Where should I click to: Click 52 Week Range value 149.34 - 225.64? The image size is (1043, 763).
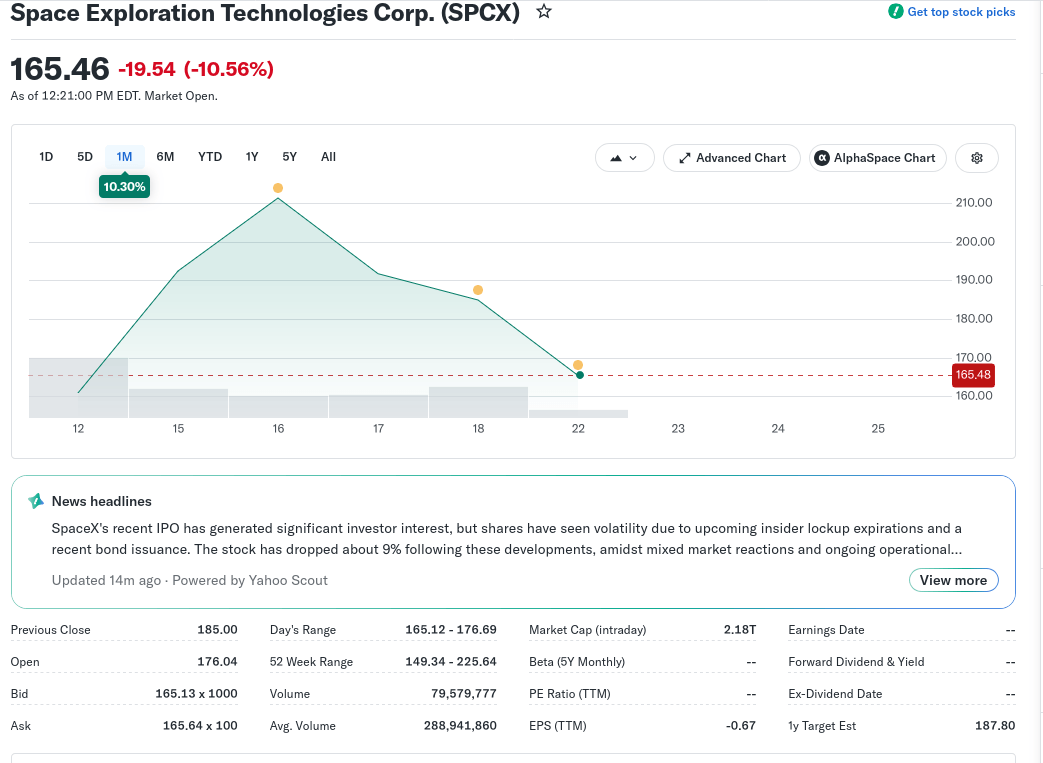coord(451,662)
